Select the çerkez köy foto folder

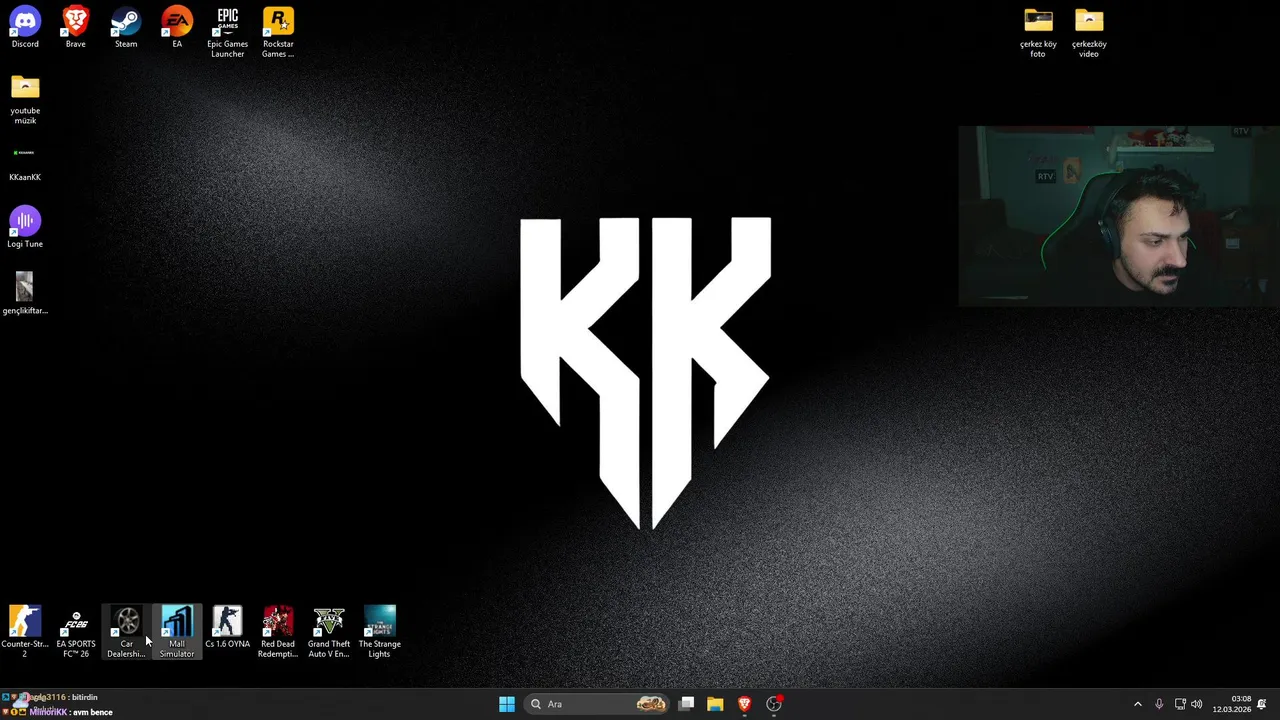tap(1038, 32)
